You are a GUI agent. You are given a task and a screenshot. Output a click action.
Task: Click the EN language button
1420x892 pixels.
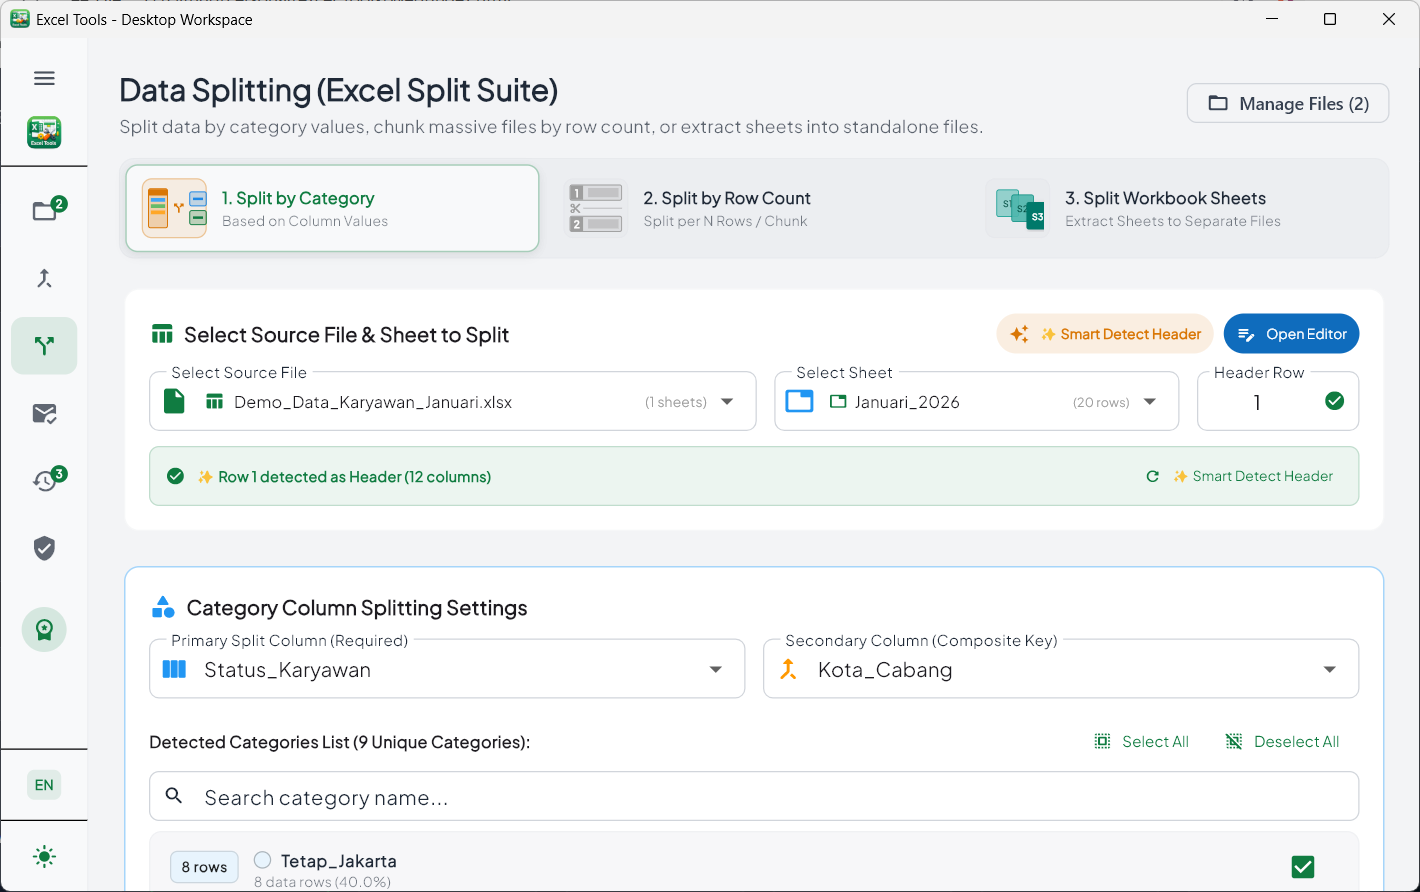tap(44, 785)
